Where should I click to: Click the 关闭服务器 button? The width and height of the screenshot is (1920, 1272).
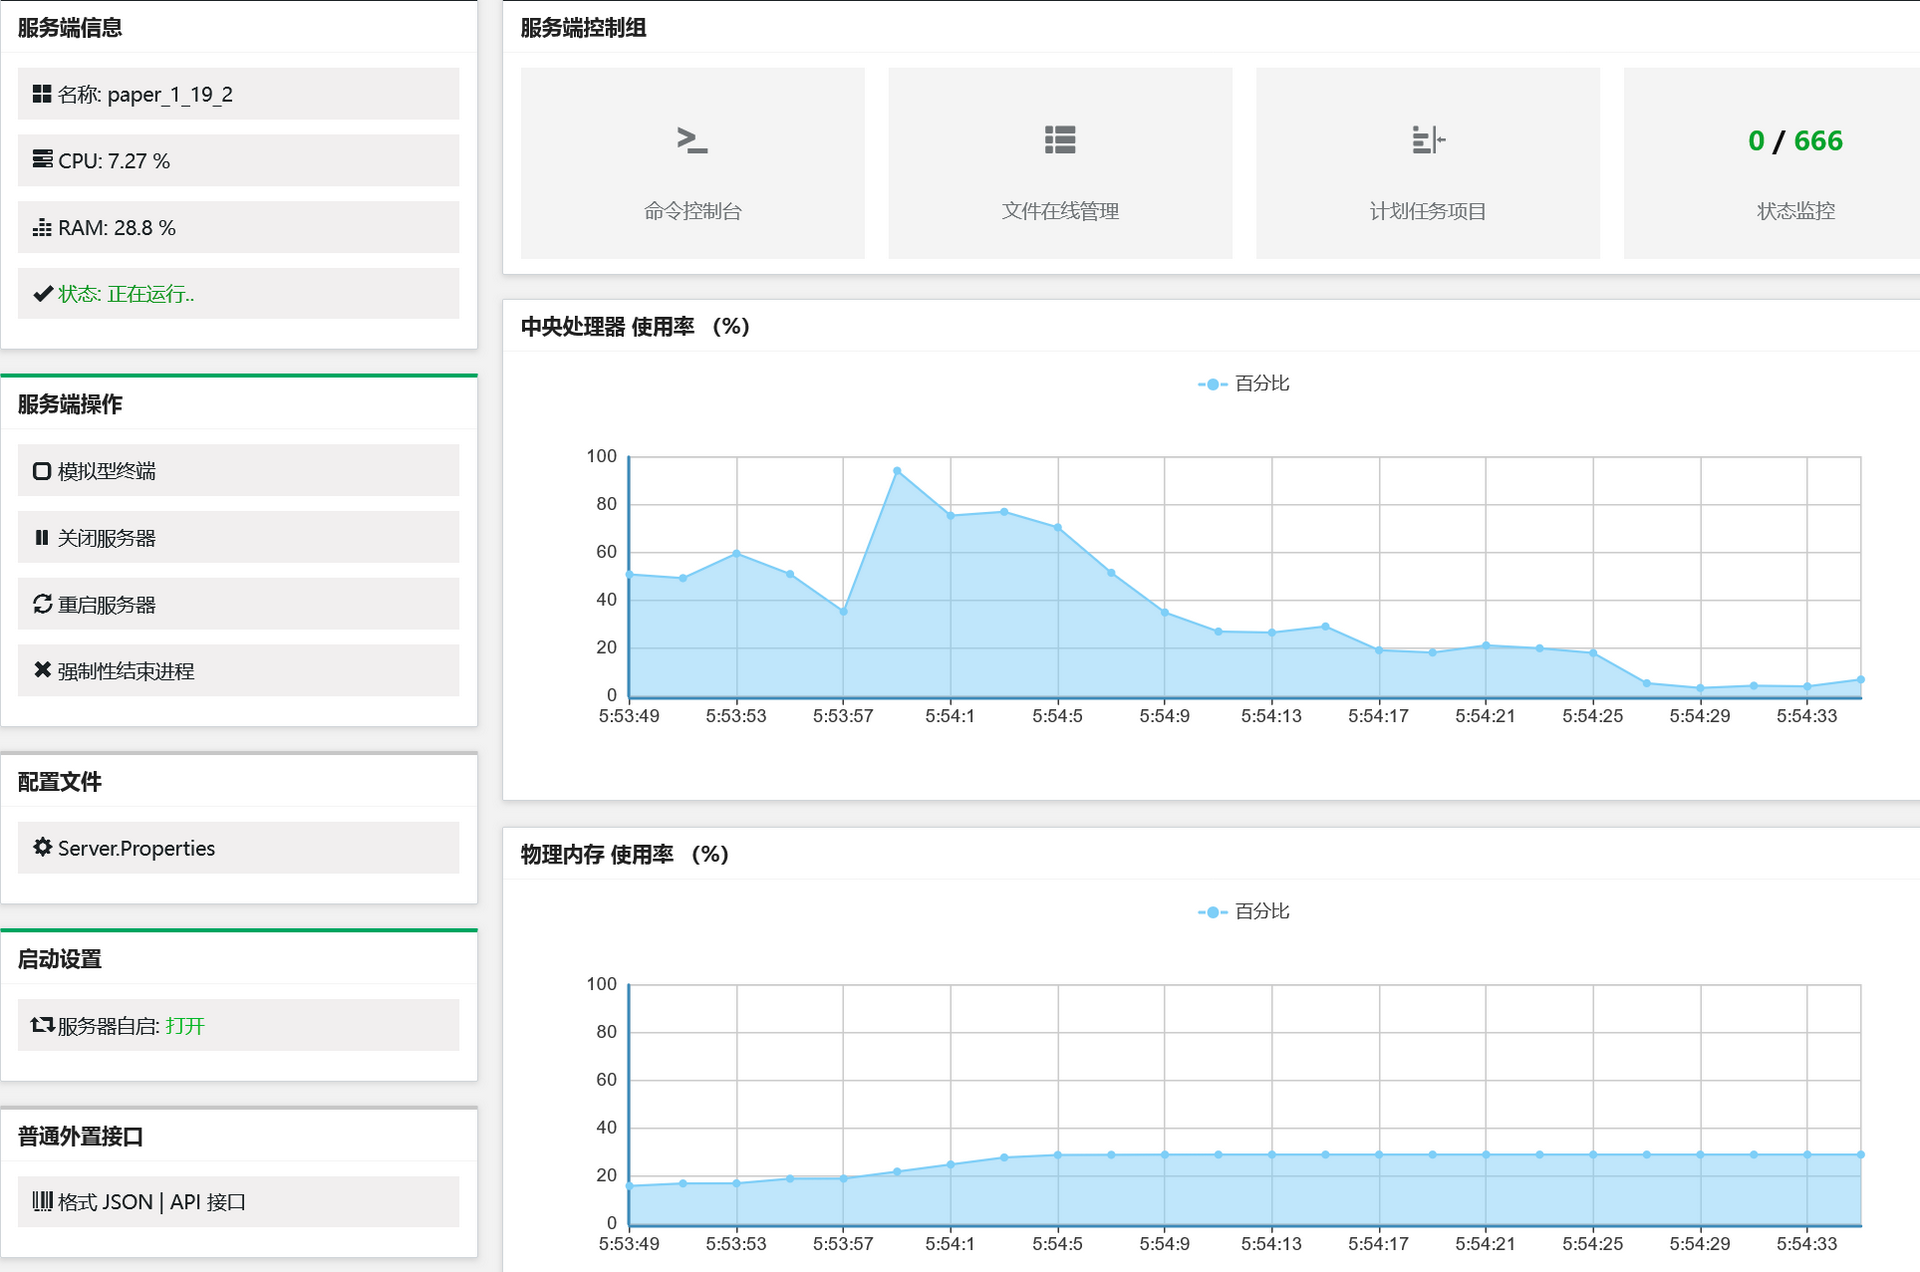(x=238, y=537)
